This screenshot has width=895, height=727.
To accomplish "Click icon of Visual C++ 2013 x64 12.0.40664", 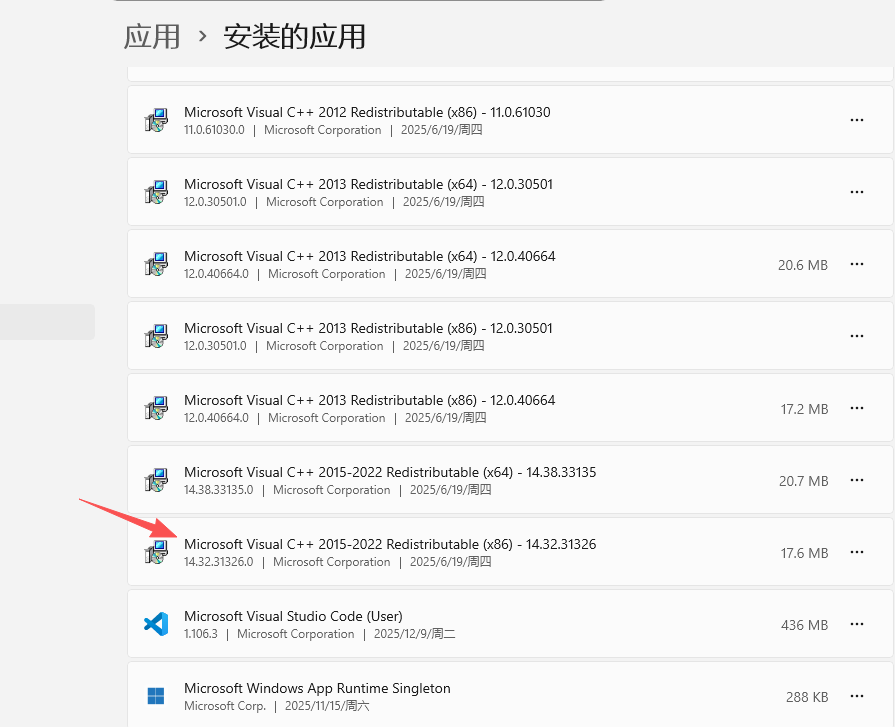I will (x=155, y=264).
